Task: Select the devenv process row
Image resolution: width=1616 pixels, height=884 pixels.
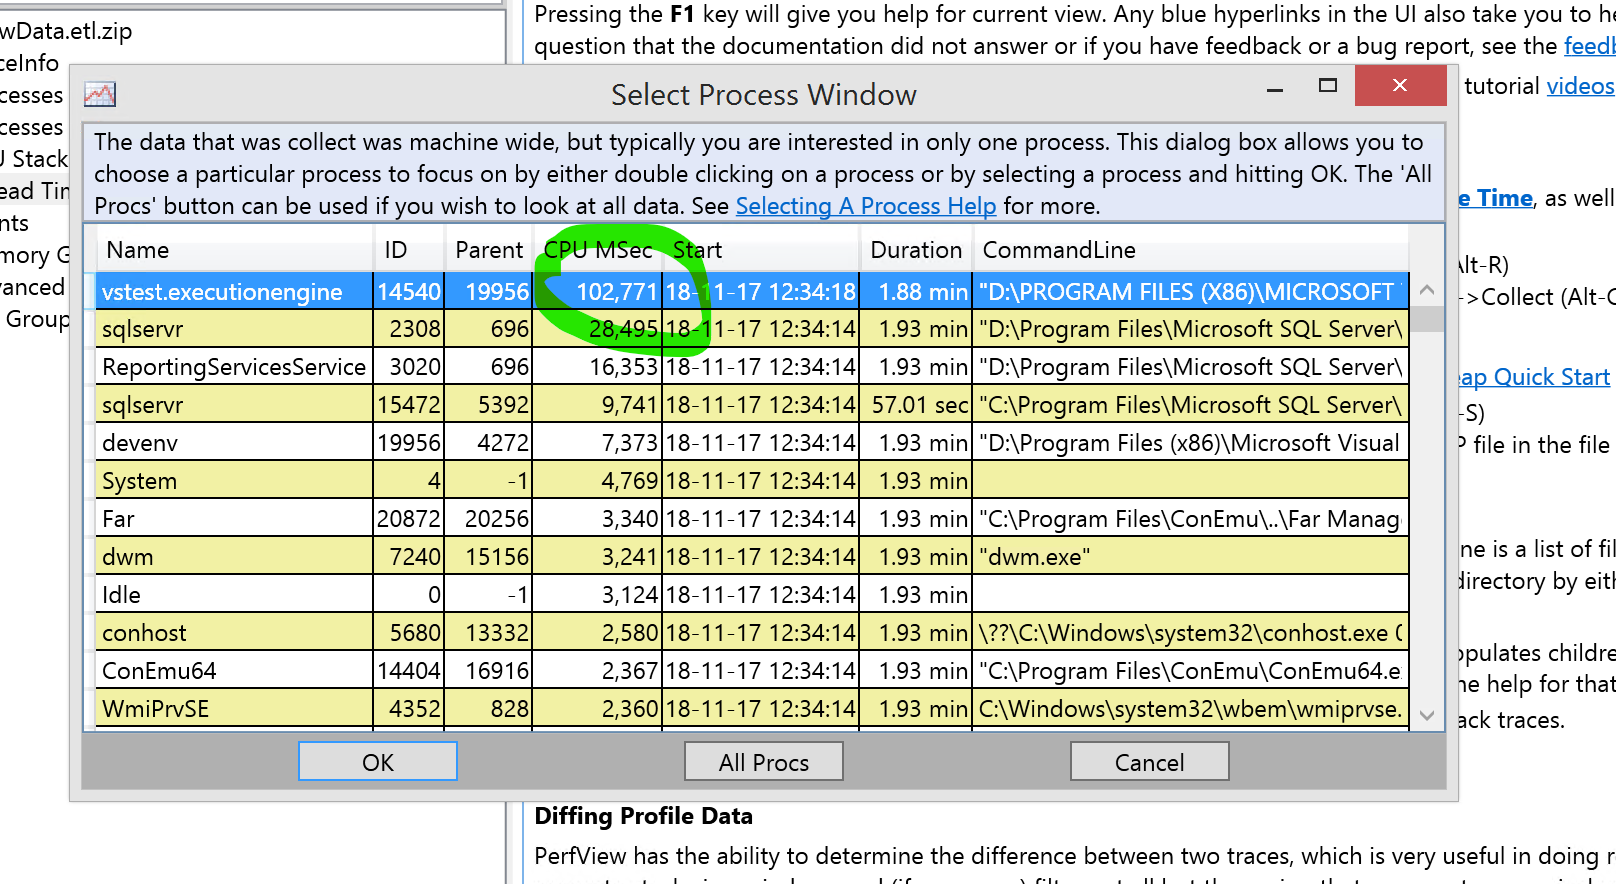Action: [x=752, y=443]
